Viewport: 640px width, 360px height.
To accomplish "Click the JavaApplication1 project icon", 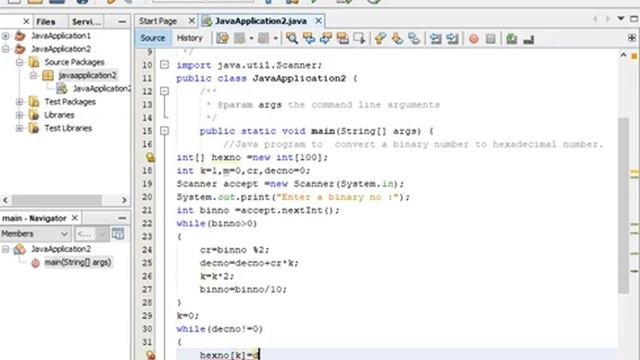I will pyautogui.click(x=20, y=36).
